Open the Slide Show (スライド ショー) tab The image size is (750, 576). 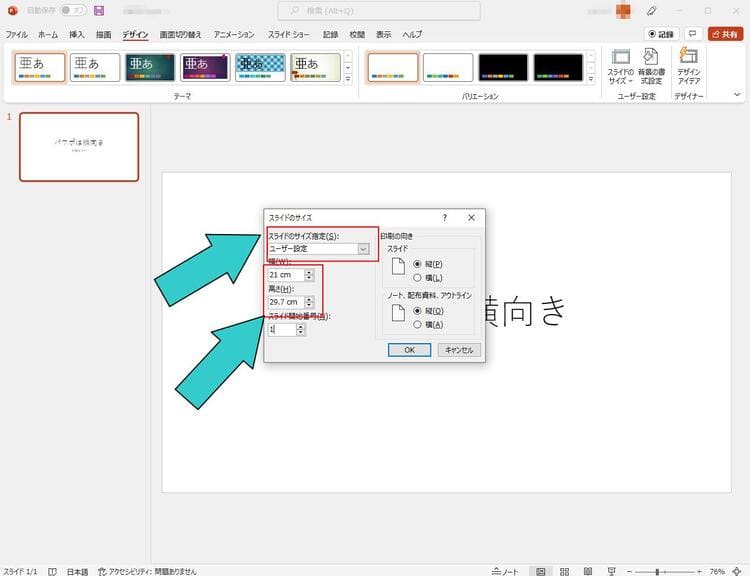coord(288,34)
